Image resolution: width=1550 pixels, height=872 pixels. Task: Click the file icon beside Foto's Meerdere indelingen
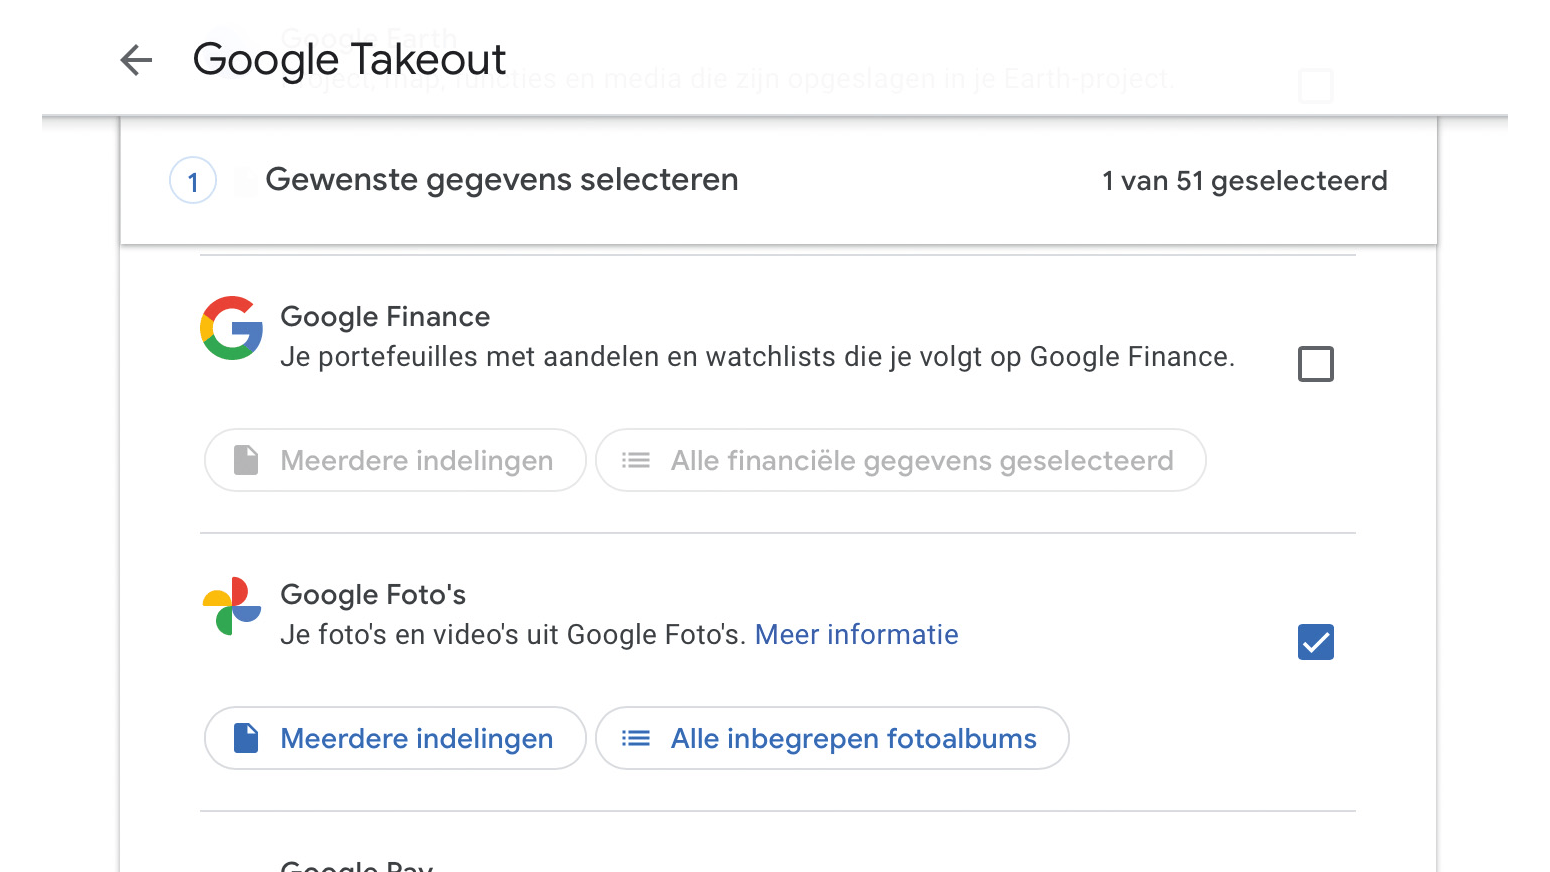point(246,738)
